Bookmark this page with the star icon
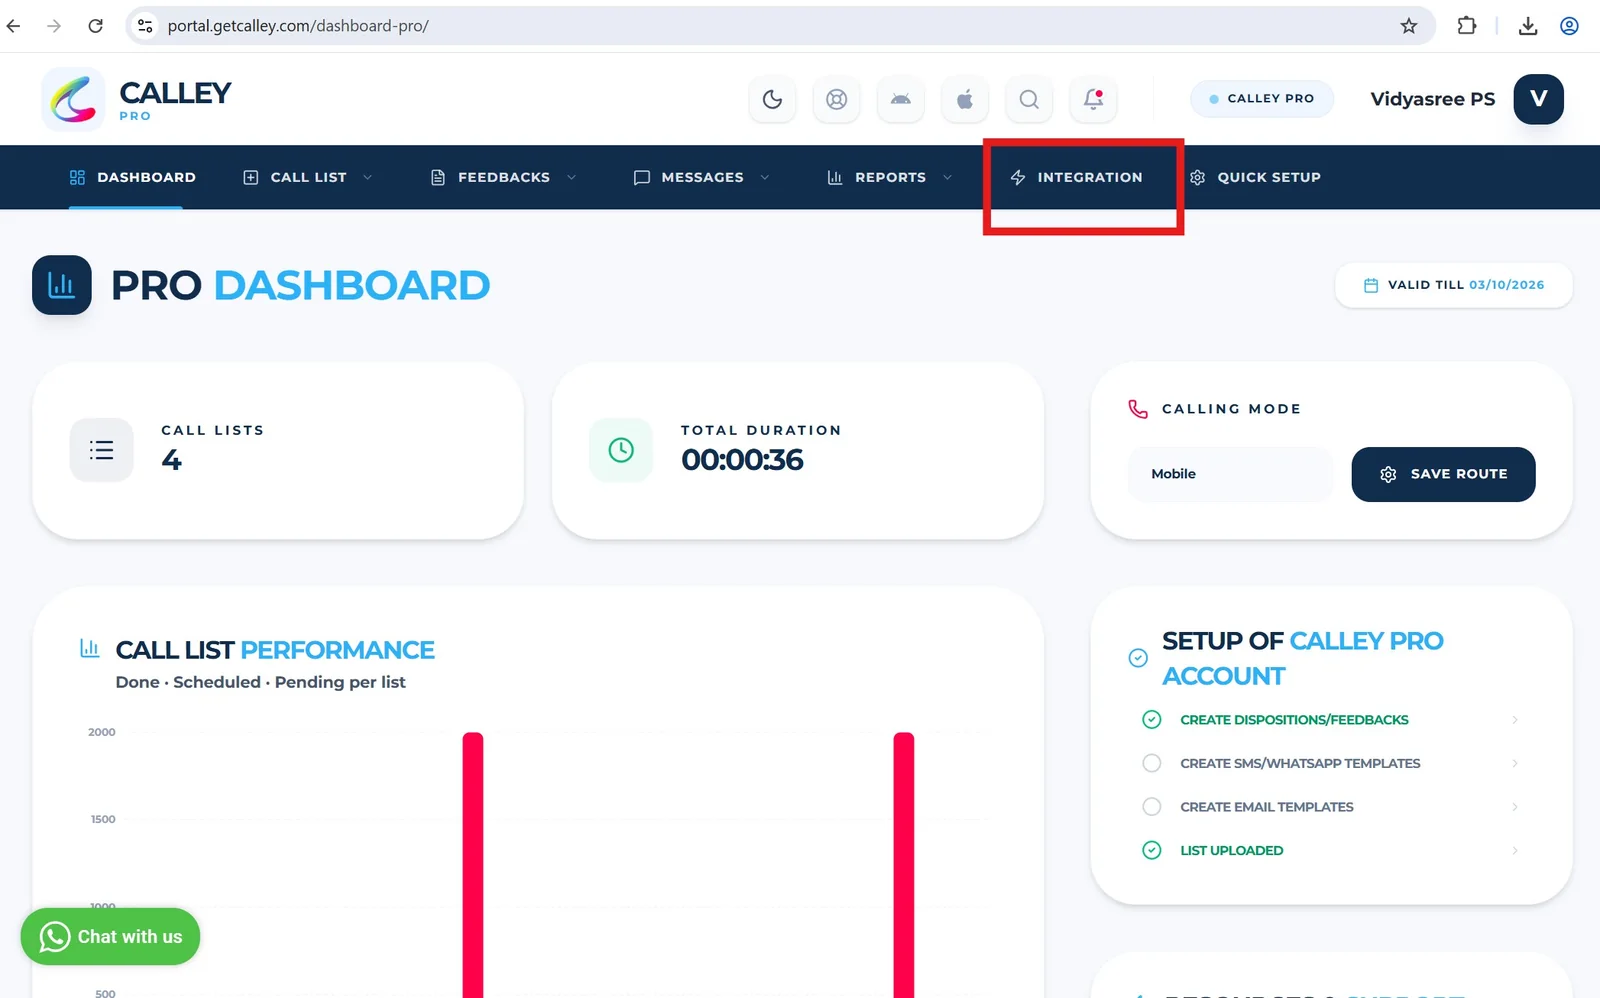 (x=1409, y=26)
